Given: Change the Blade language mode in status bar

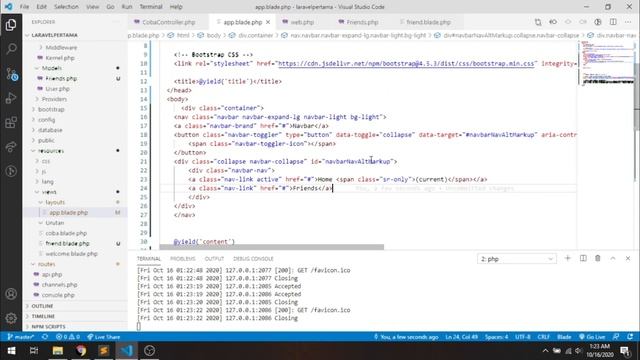Looking at the screenshot, I should tap(564, 337).
